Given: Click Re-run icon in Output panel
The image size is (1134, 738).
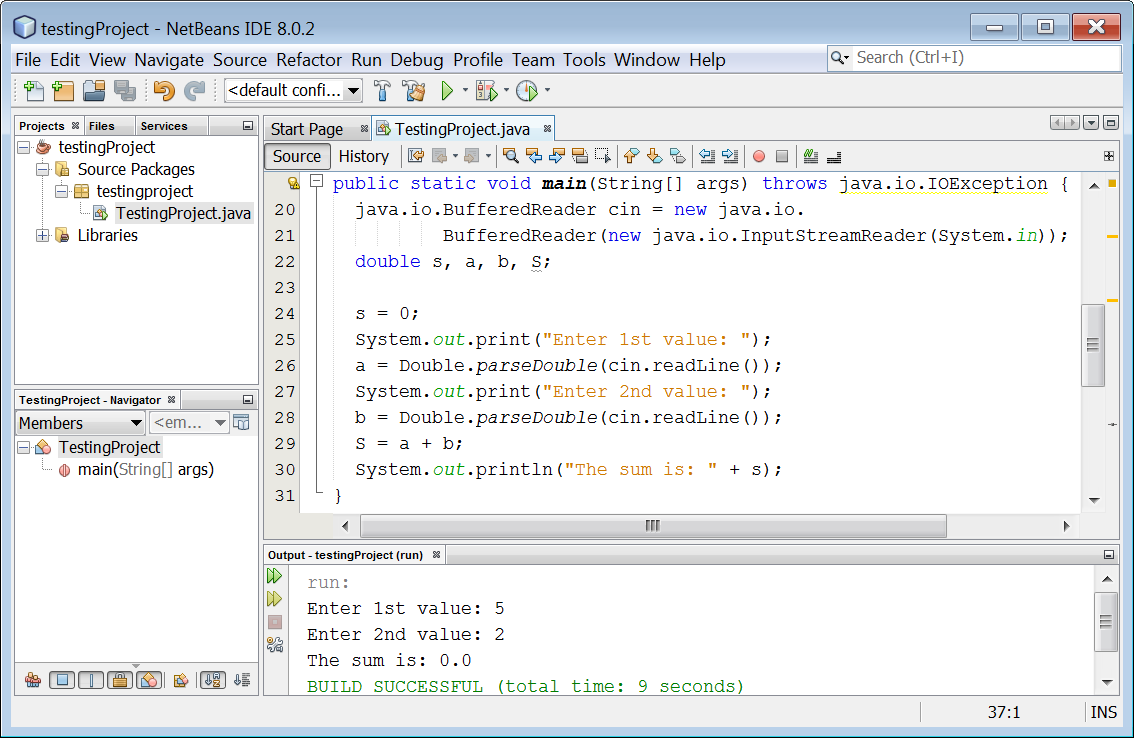Looking at the screenshot, I should pos(275,576).
